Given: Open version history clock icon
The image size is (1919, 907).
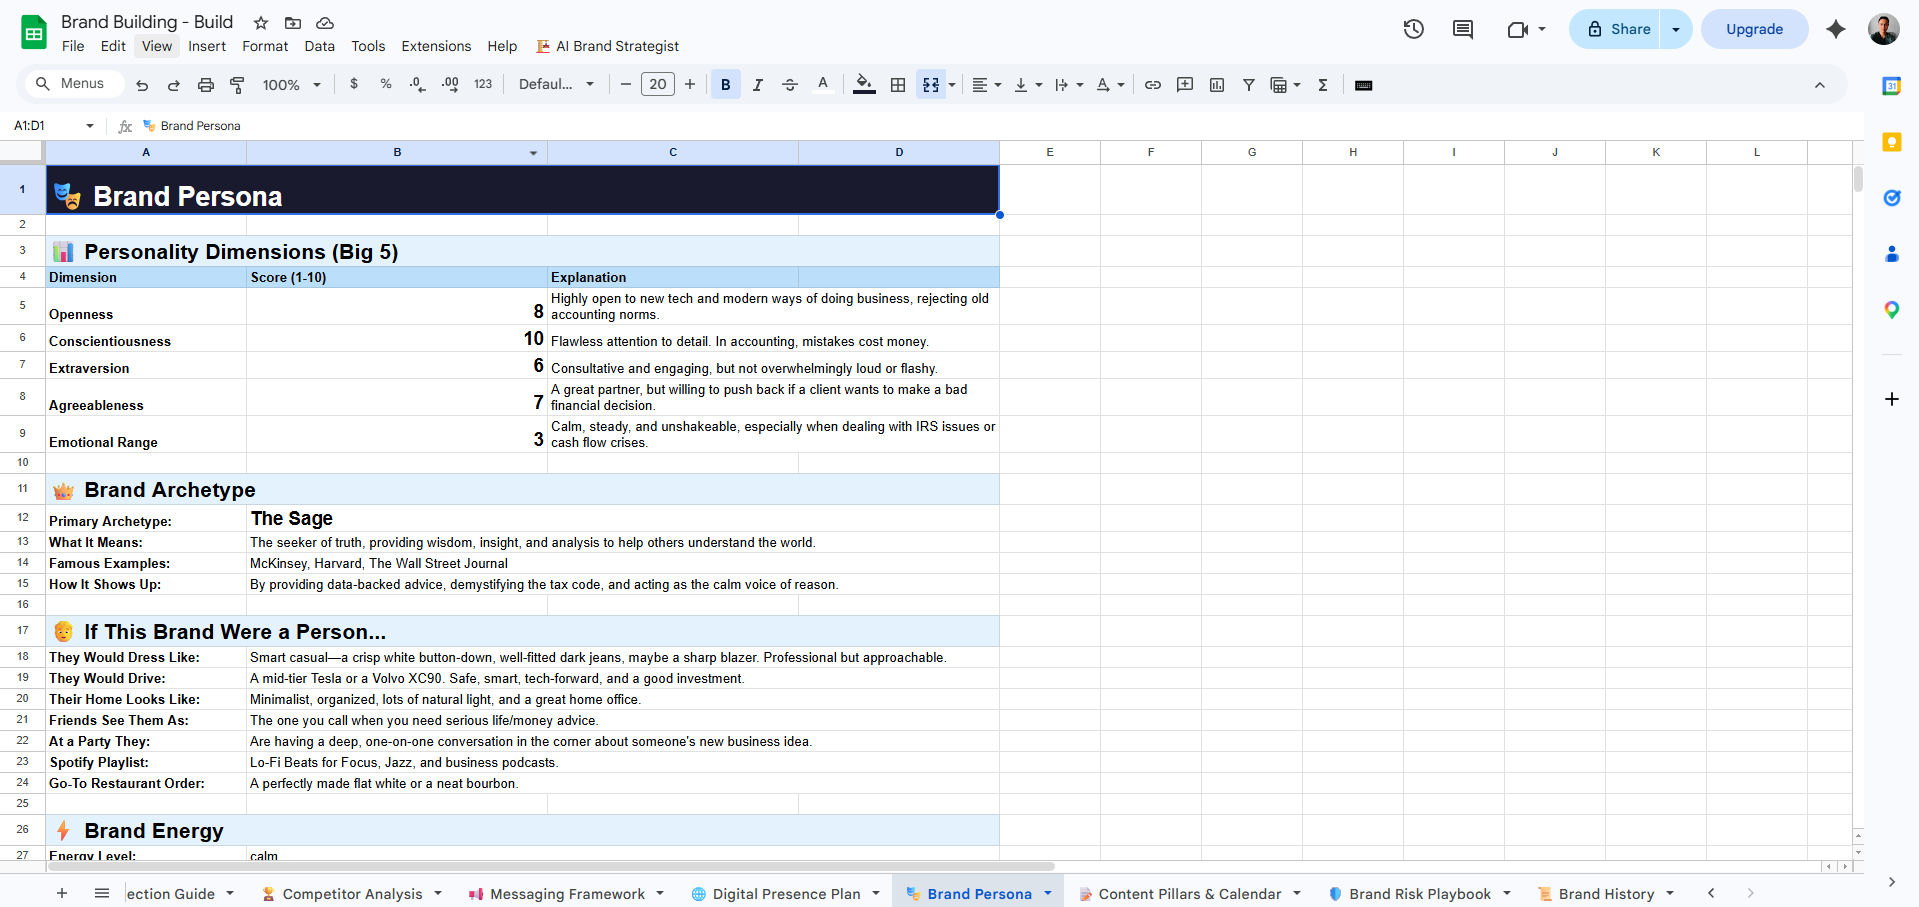Looking at the screenshot, I should click(1413, 29).
